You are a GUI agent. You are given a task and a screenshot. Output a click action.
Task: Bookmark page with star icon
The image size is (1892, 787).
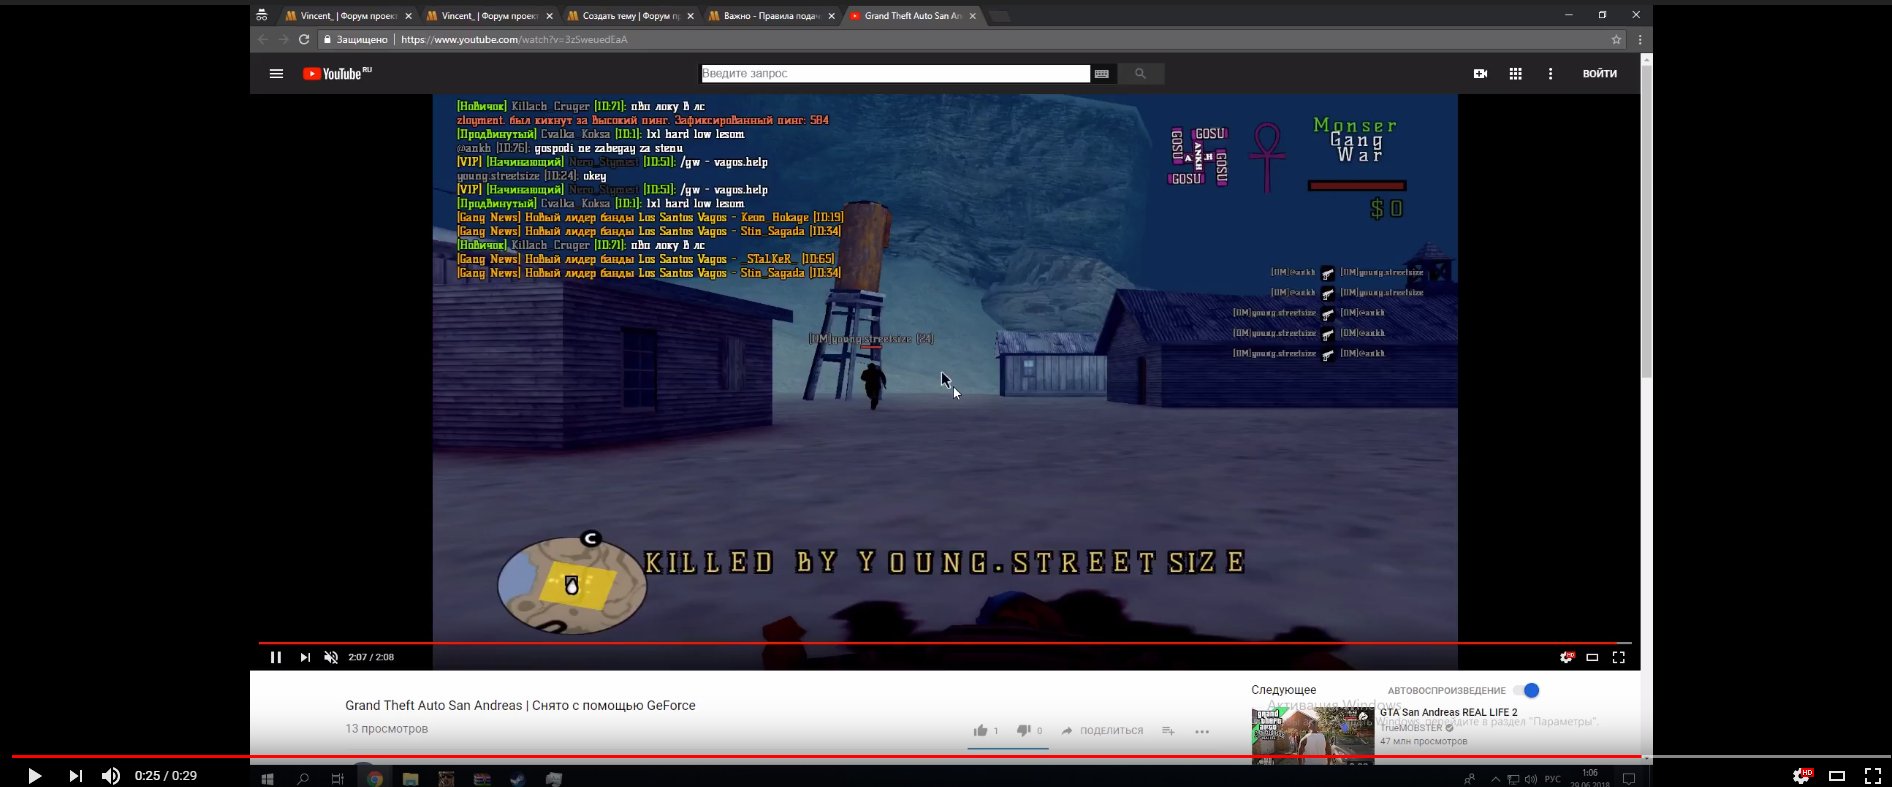pyautogui.click(x=1616, y=39)
